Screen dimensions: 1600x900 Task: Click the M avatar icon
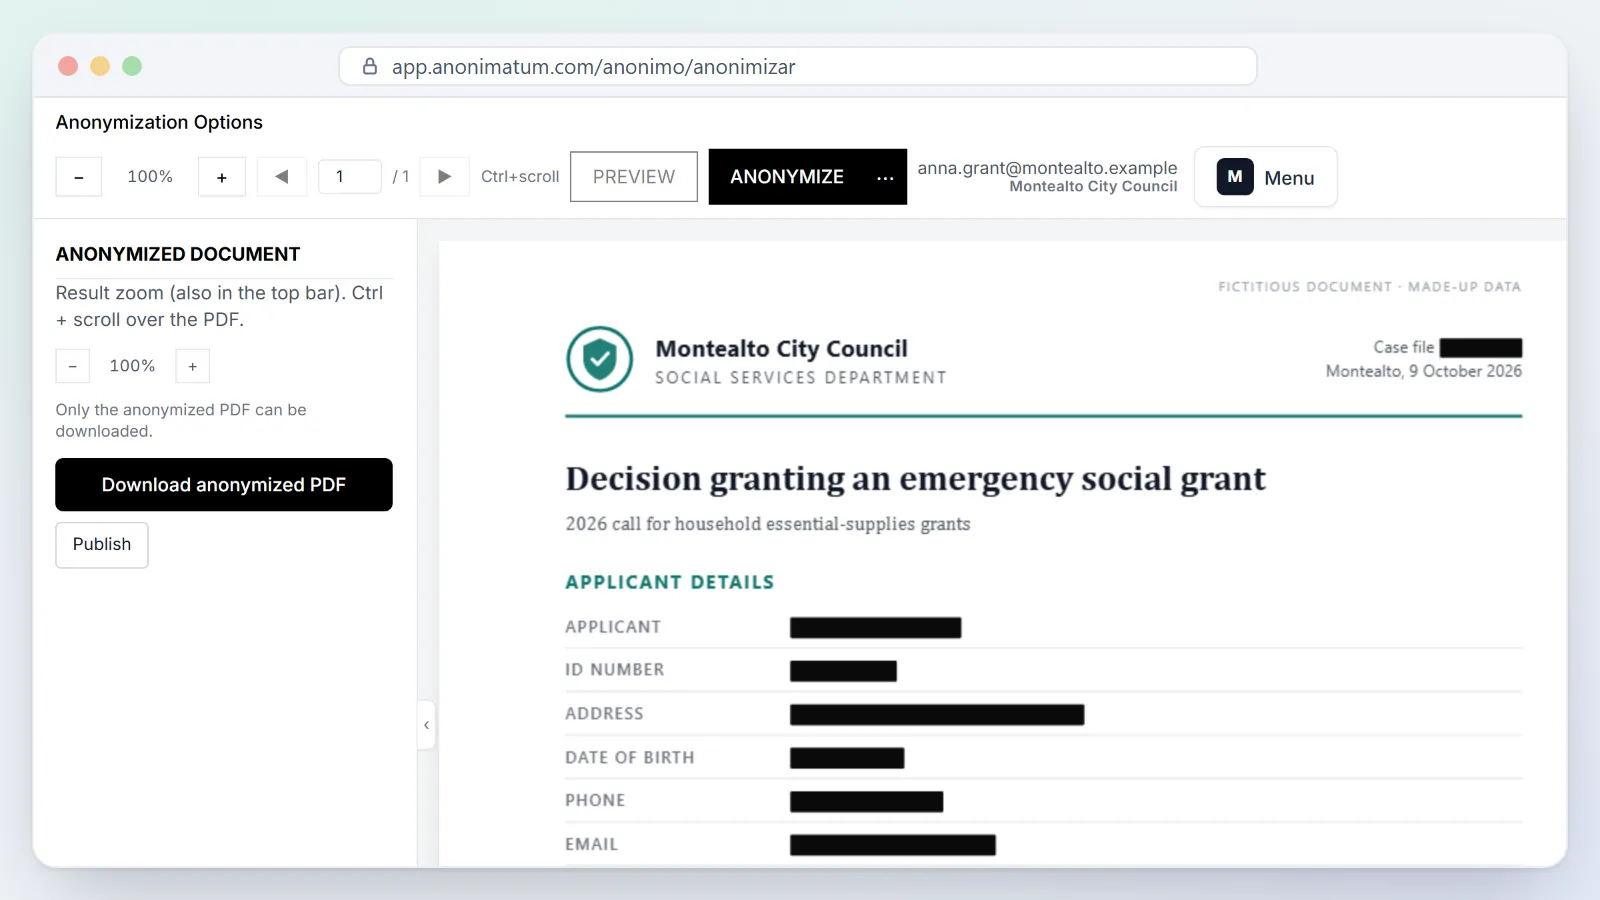pos(1235,177)
